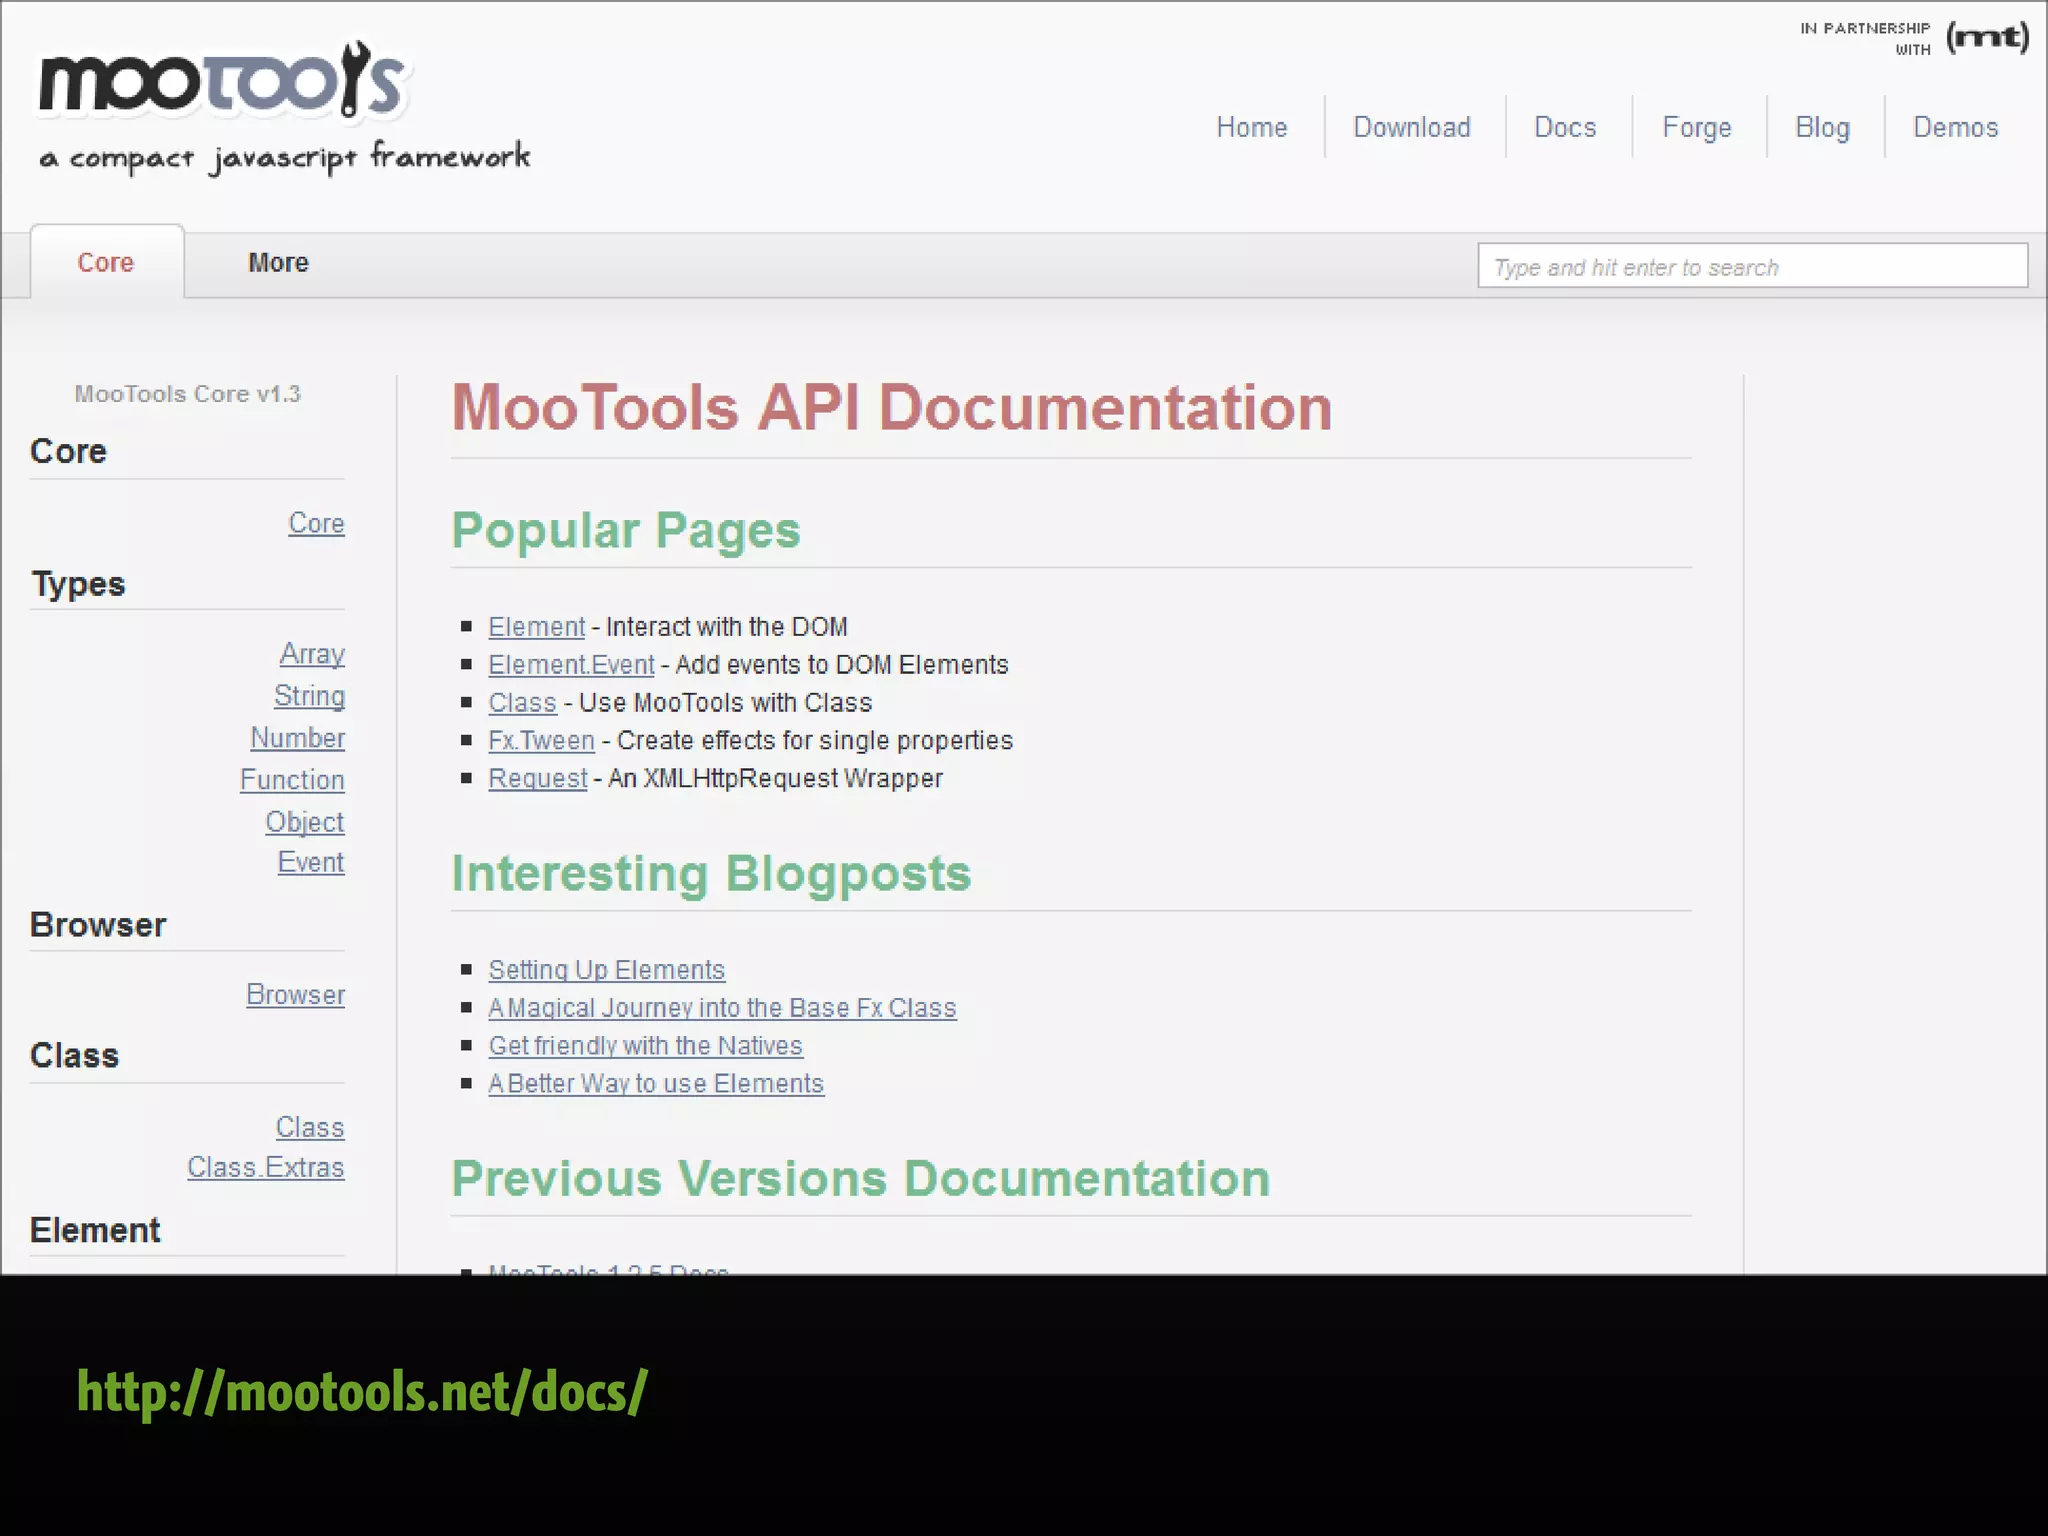
Task: Focus the docs search field
Action: pos(1752,266)
